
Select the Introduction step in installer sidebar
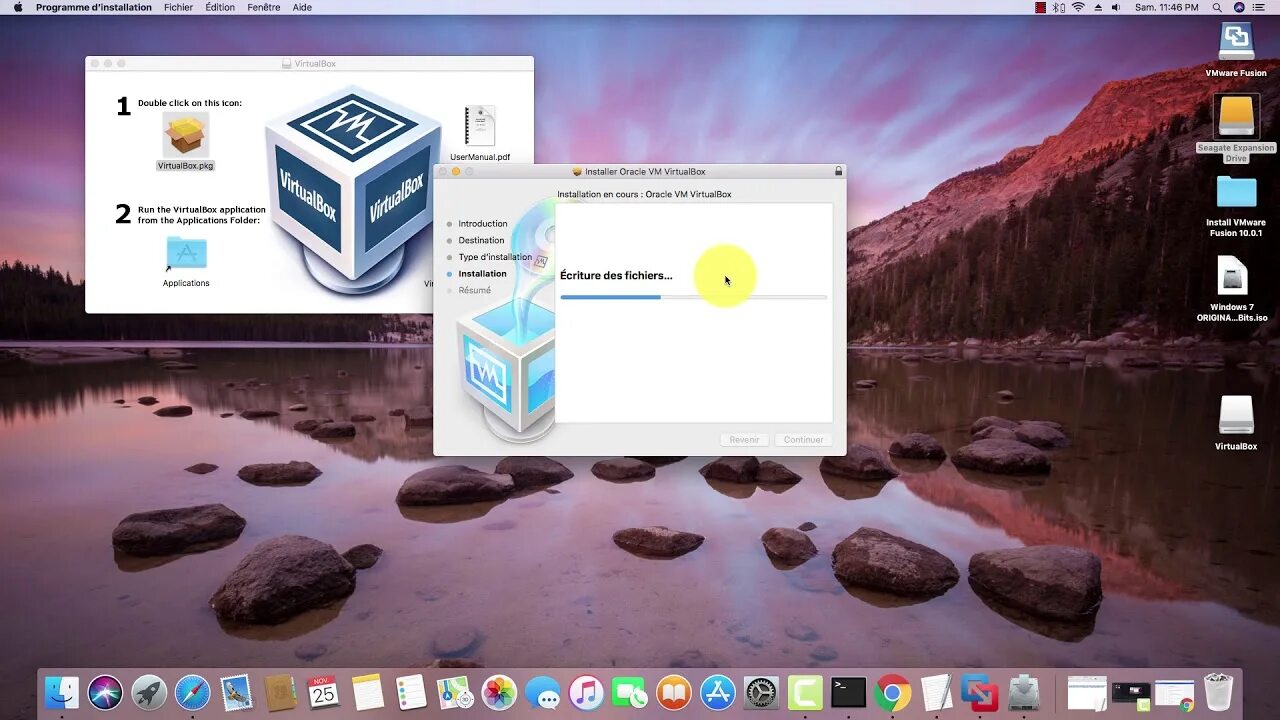(483, 224)
